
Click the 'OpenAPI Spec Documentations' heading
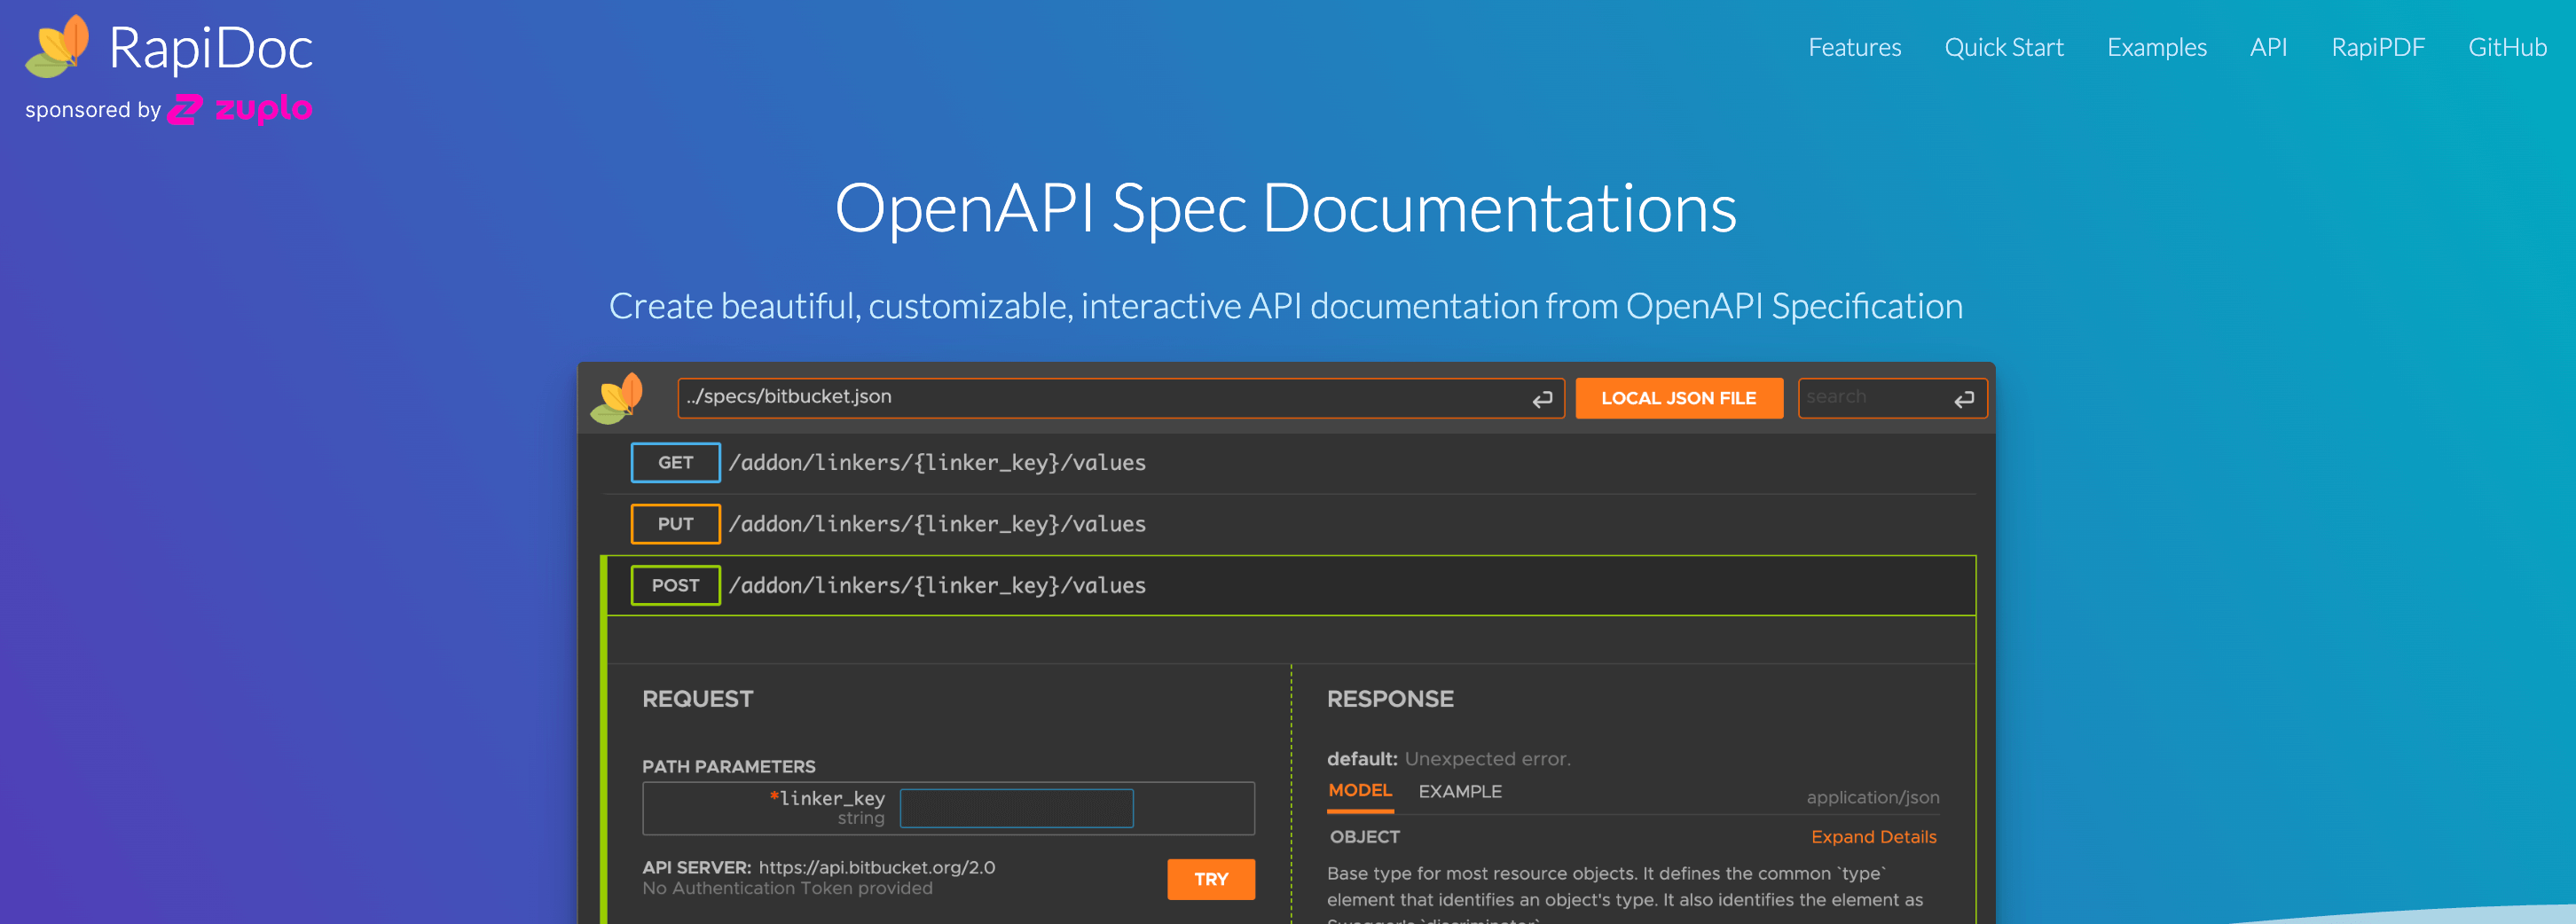click(1285, 208)
